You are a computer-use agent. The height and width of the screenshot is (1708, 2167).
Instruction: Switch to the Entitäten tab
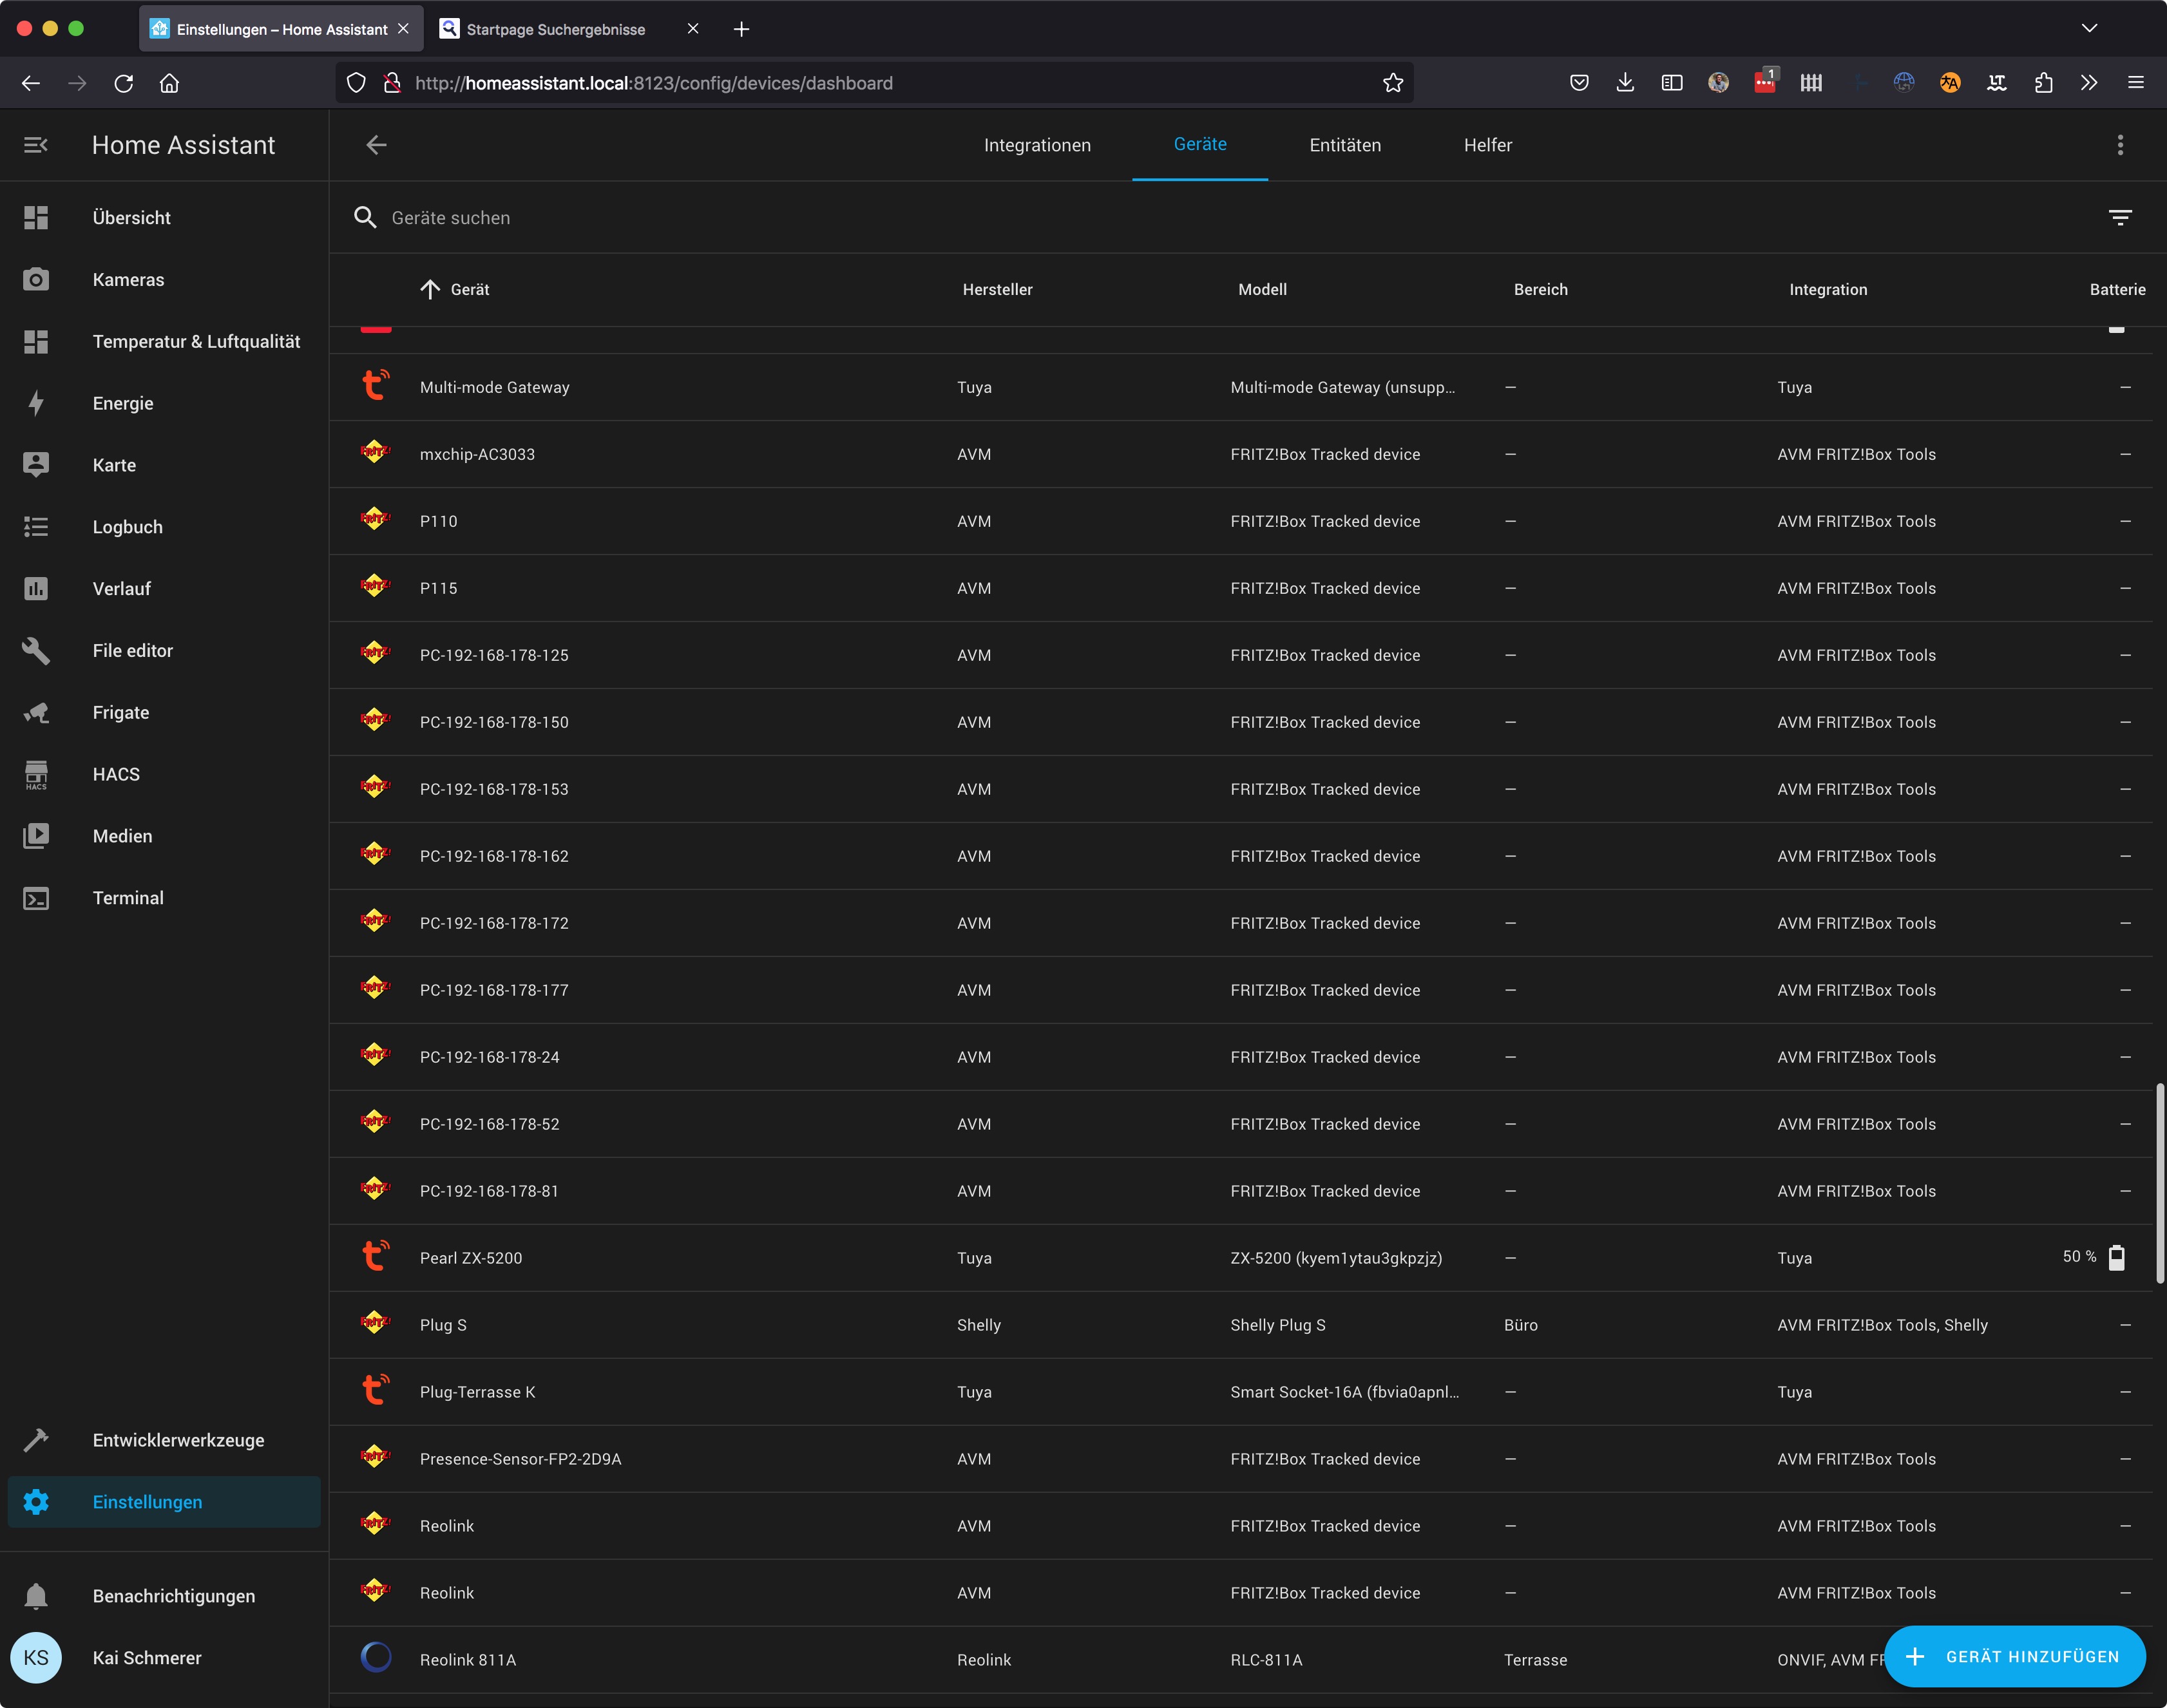(x=1344, y=145)
